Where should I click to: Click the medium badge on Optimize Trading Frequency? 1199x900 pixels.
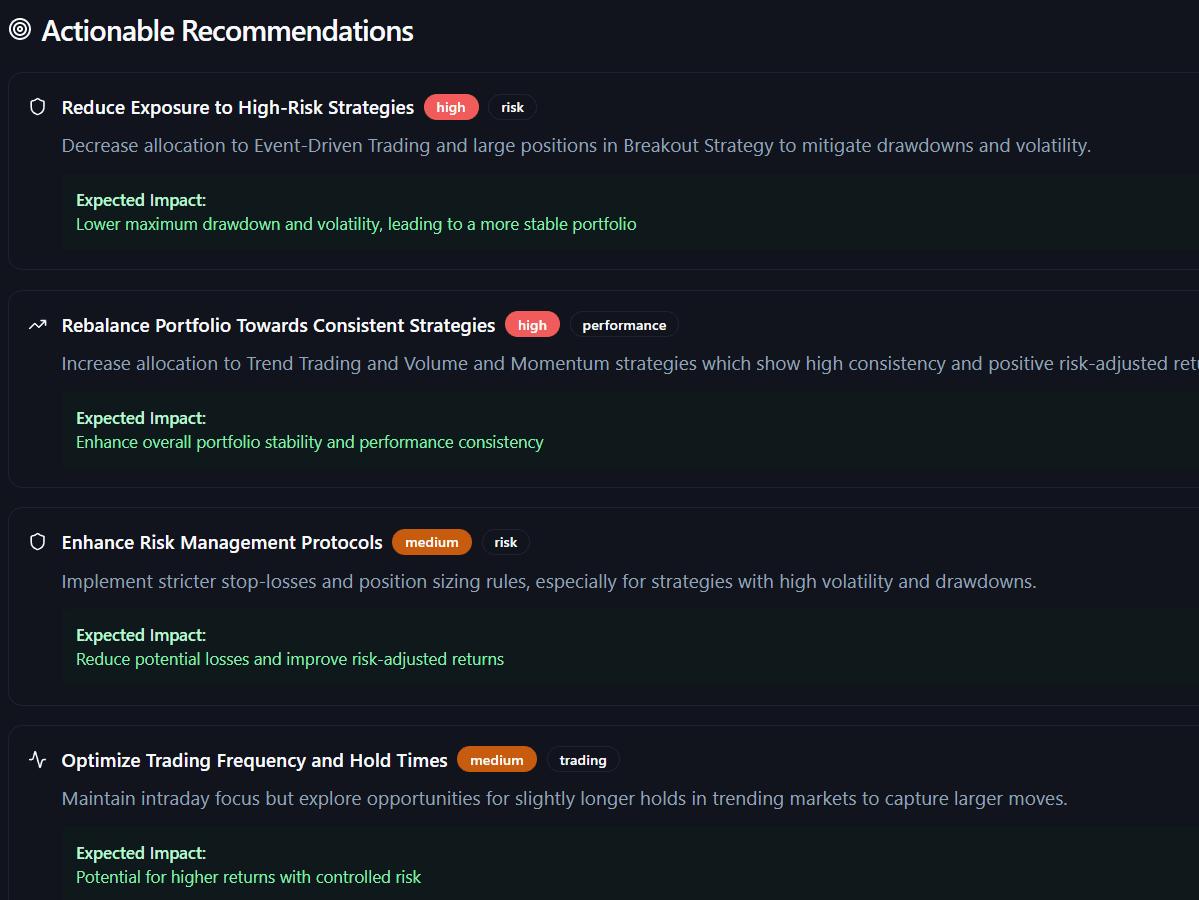(497, 759)
